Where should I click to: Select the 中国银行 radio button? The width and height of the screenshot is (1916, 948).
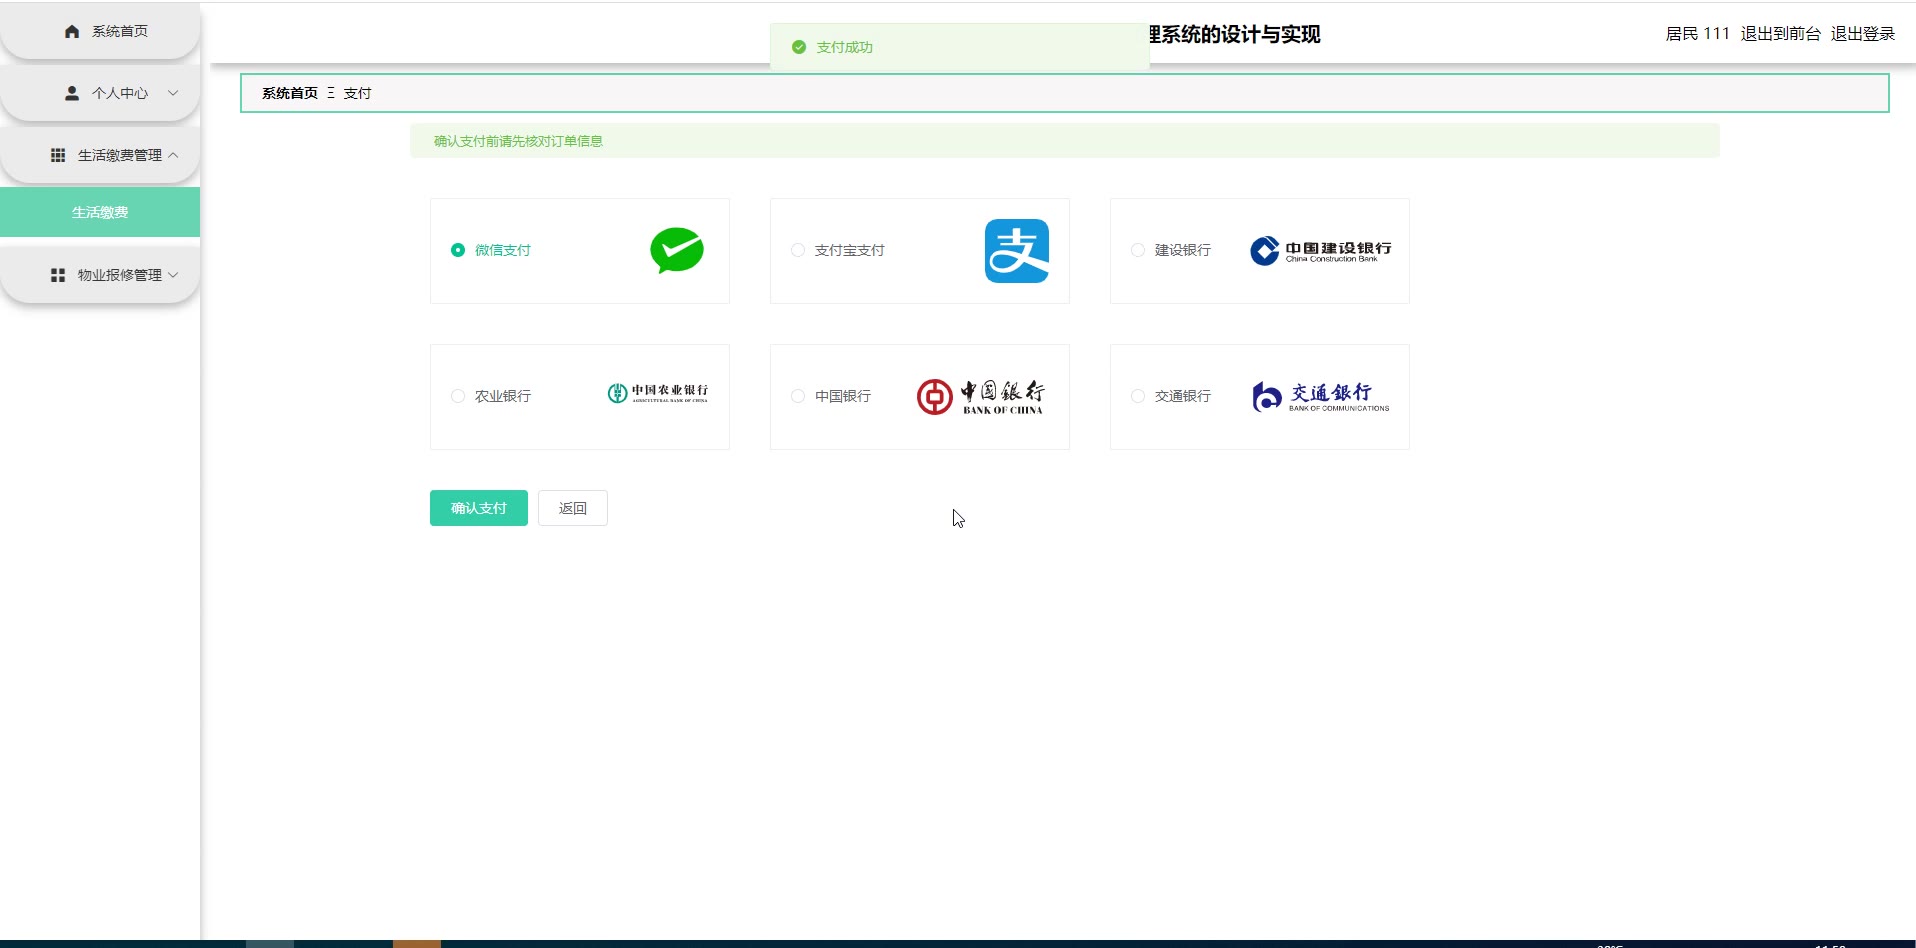(x=798, y=396)
